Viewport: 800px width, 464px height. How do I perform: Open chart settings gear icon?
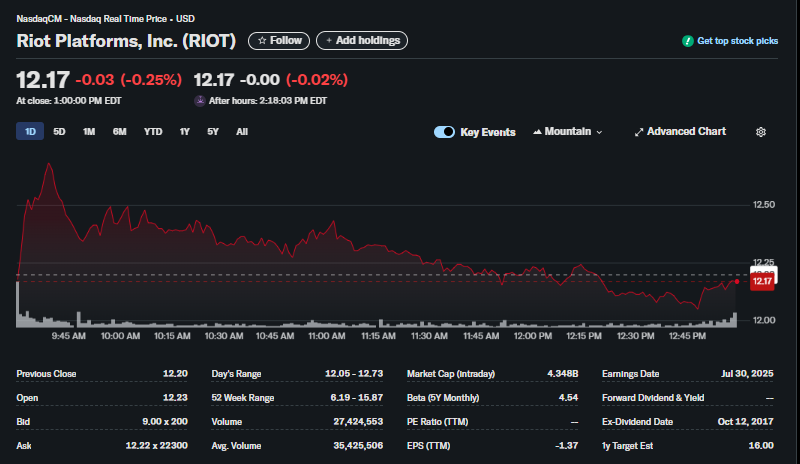pyautogui.click(x=760, y=132)
